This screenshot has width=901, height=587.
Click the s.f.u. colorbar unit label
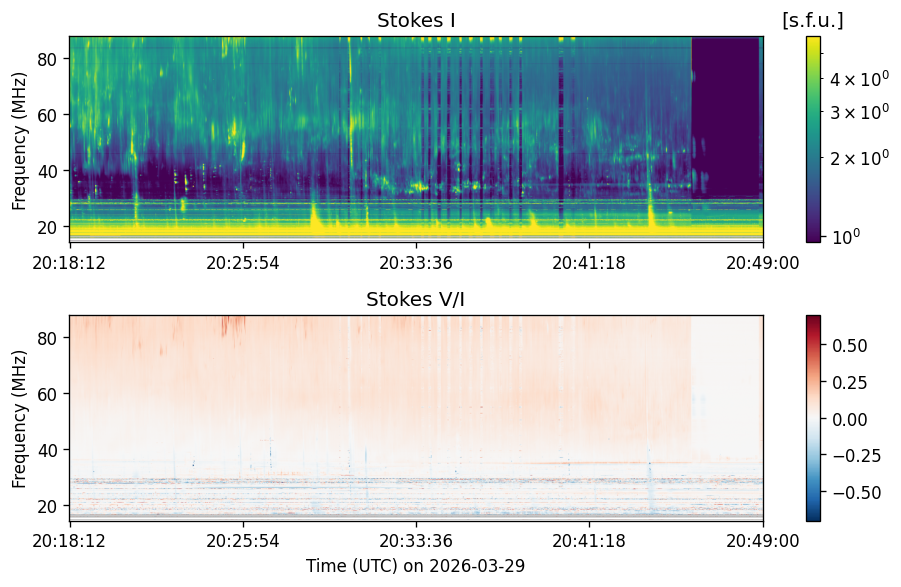click(x=813, y=21)
